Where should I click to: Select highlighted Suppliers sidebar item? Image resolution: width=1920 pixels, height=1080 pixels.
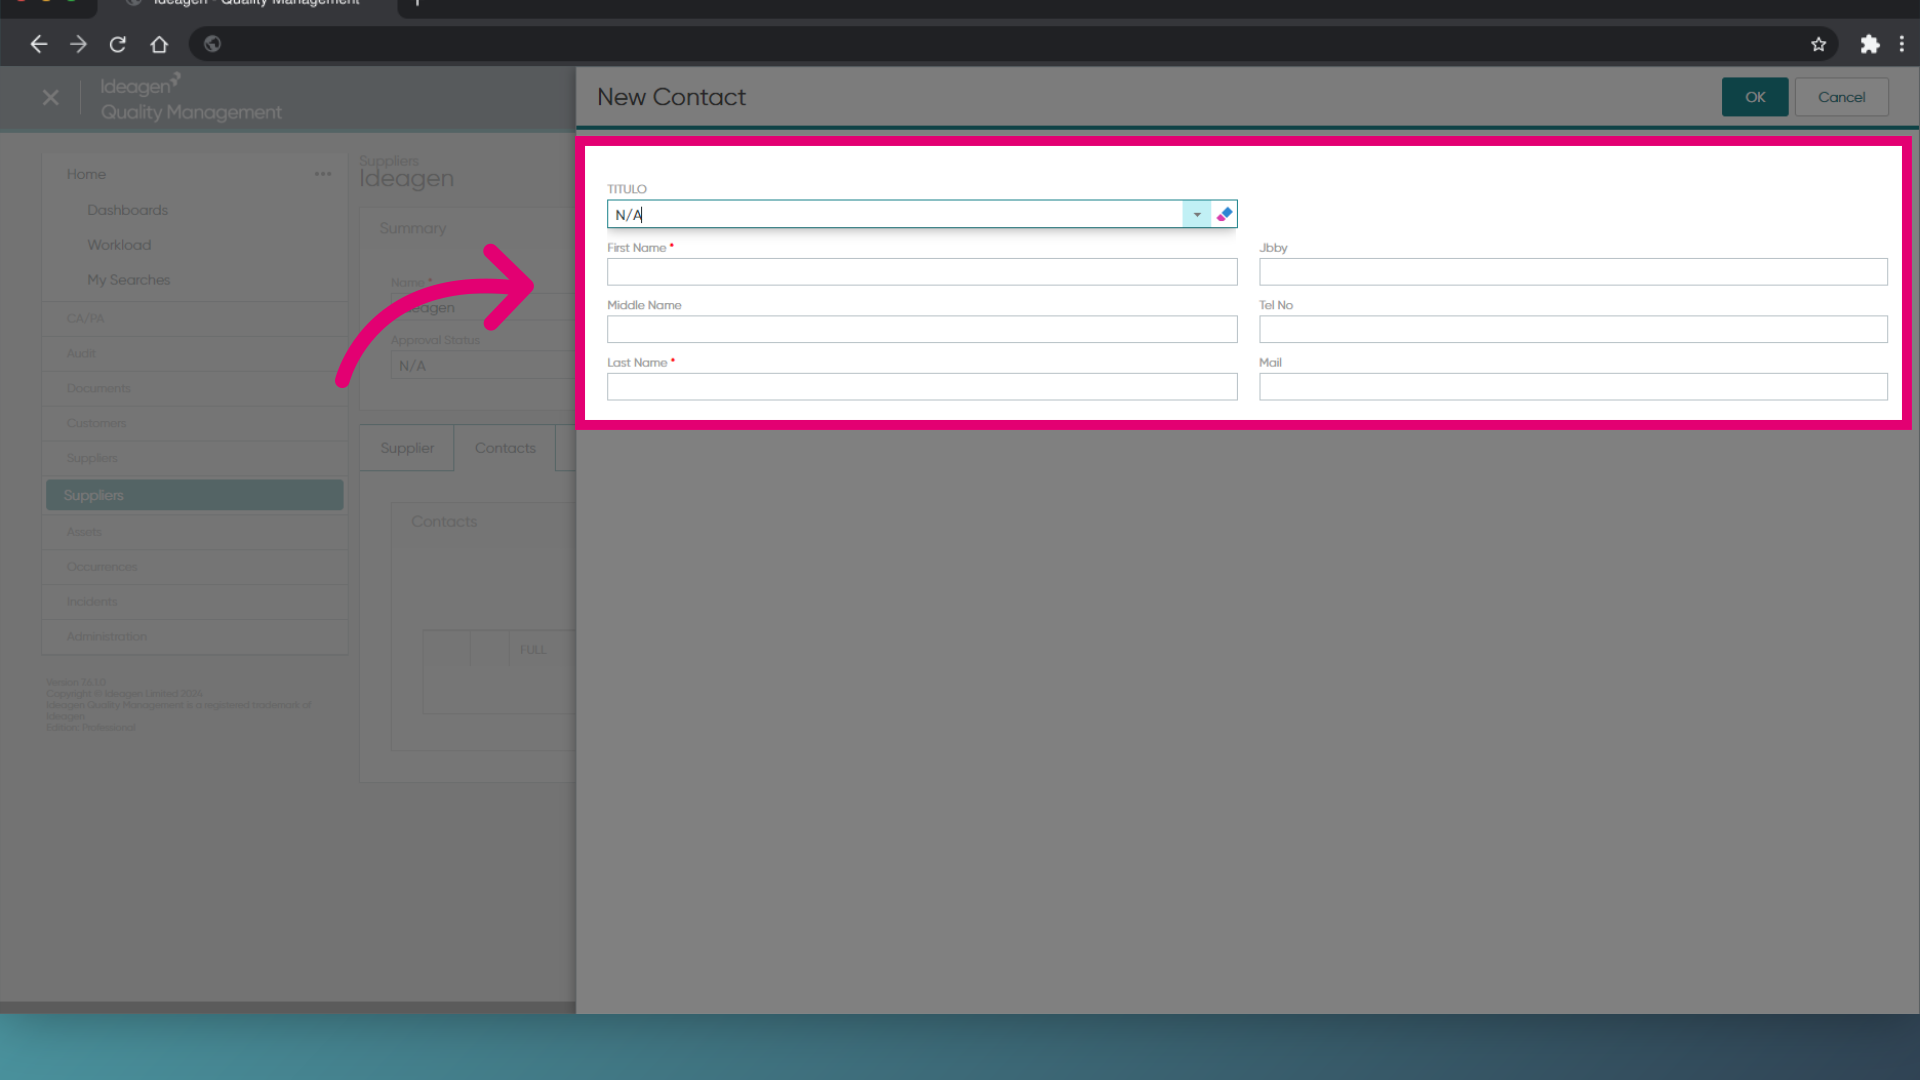click(x=195, y=495)
